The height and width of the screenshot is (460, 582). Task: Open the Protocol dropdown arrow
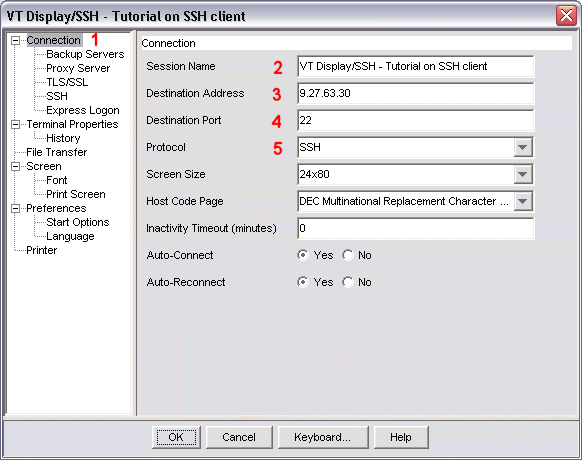[x=523, y=147]
